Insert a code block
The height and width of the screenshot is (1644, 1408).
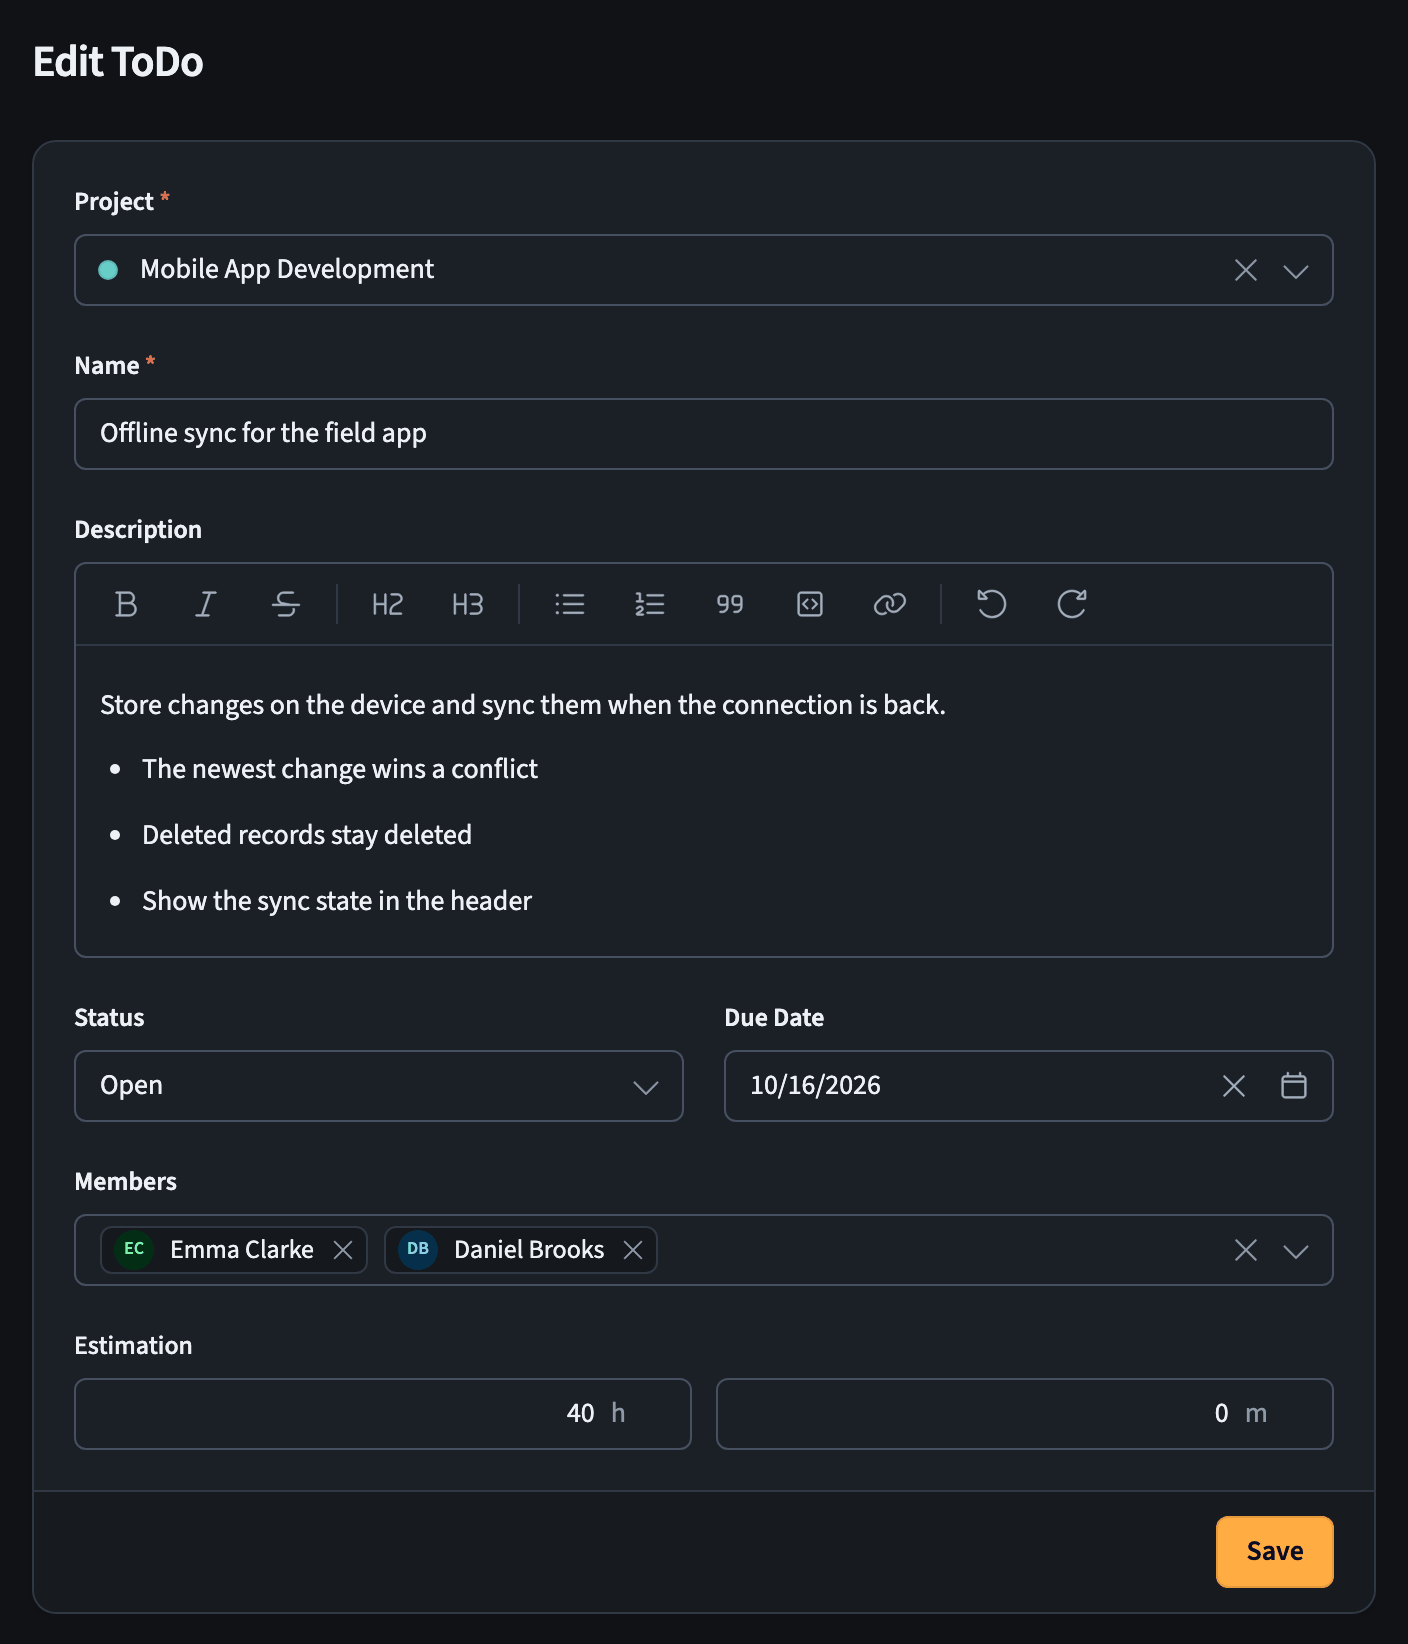point(810,604)
